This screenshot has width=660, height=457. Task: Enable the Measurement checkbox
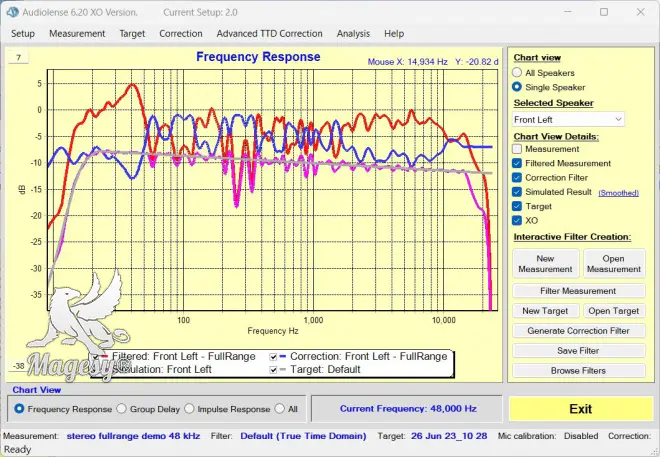(517, 149)
